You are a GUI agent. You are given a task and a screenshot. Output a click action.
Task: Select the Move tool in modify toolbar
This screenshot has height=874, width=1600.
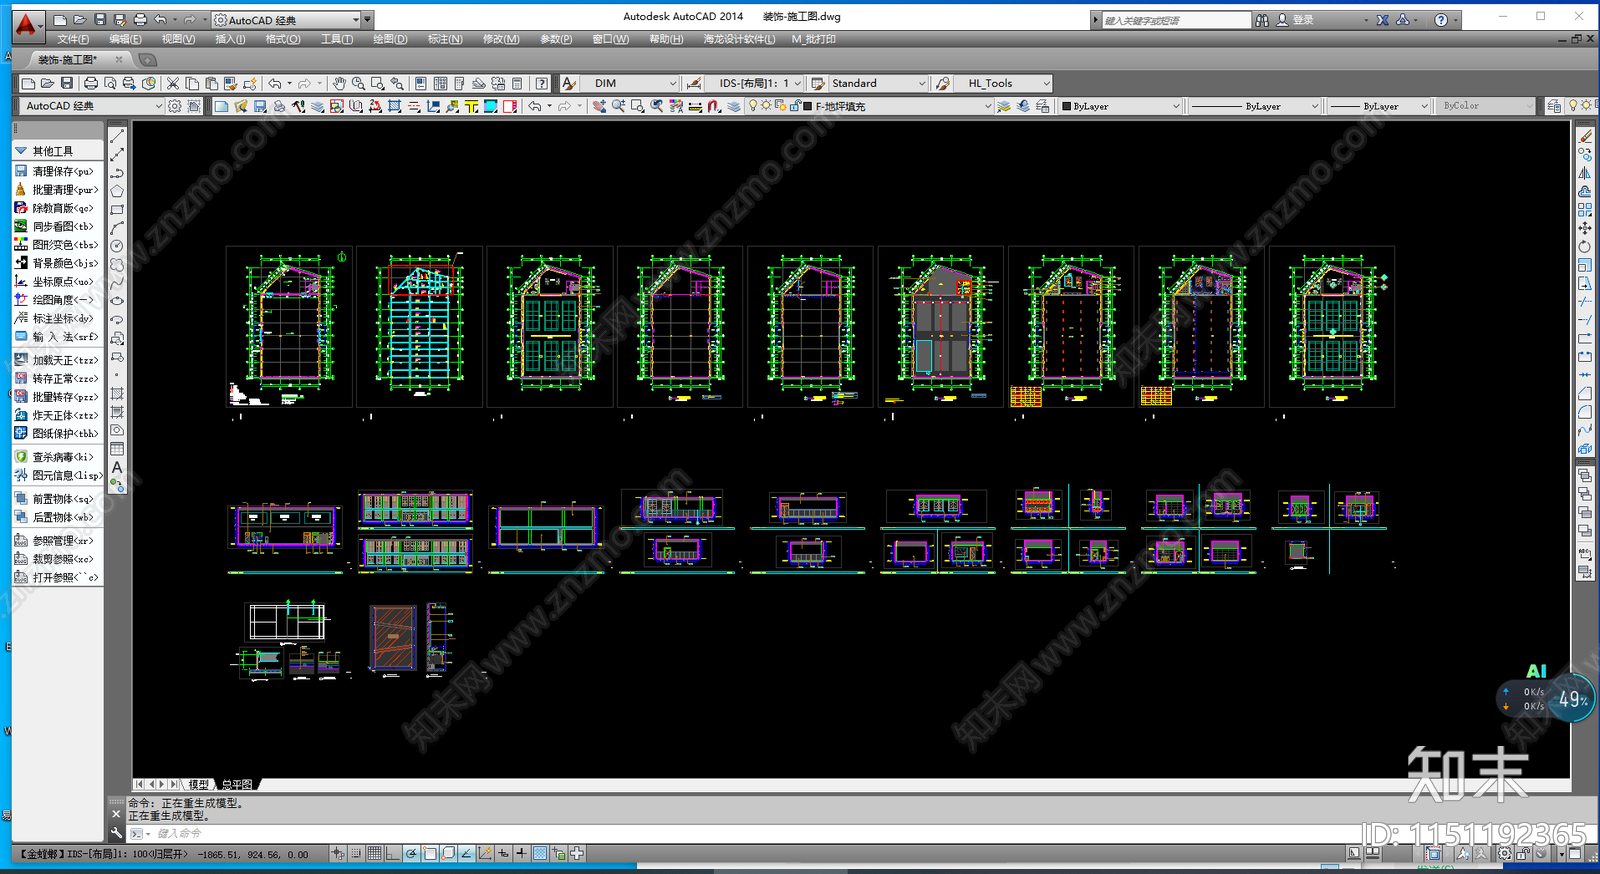coord(1585,228)
